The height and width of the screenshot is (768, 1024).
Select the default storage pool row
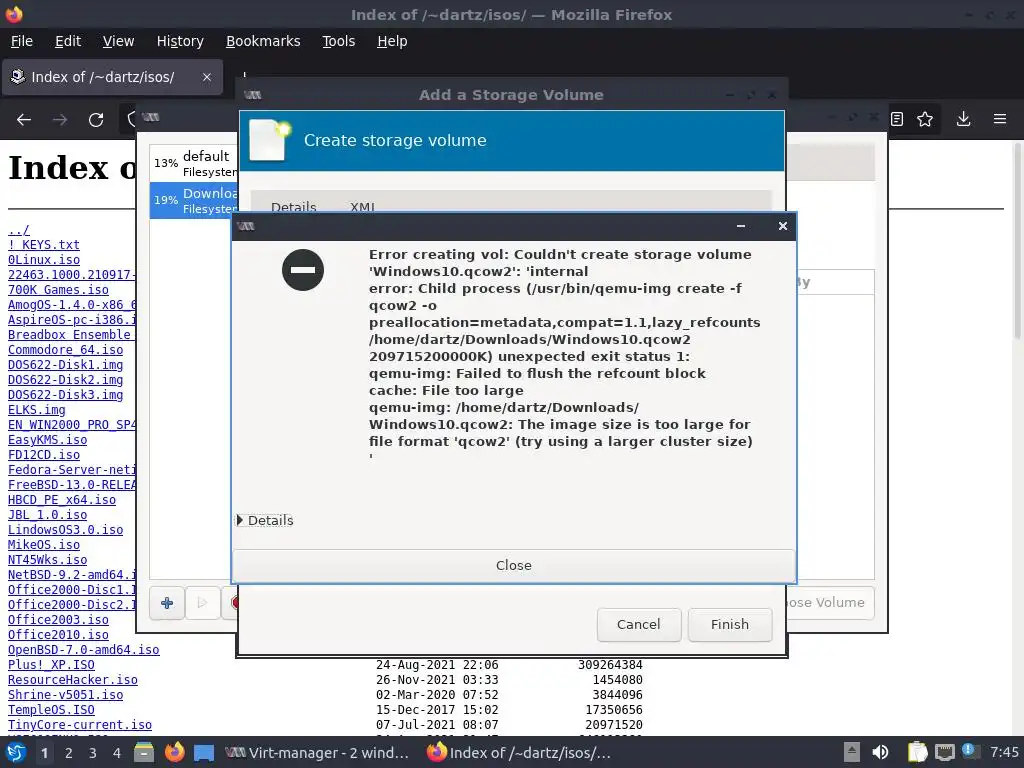[x=195, y=163]
